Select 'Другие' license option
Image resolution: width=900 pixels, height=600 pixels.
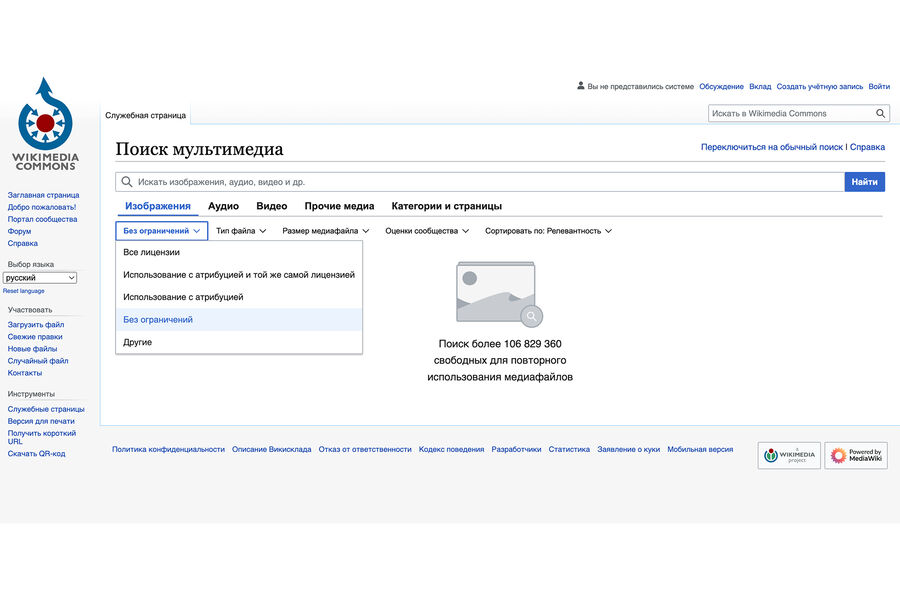[239, 342]
